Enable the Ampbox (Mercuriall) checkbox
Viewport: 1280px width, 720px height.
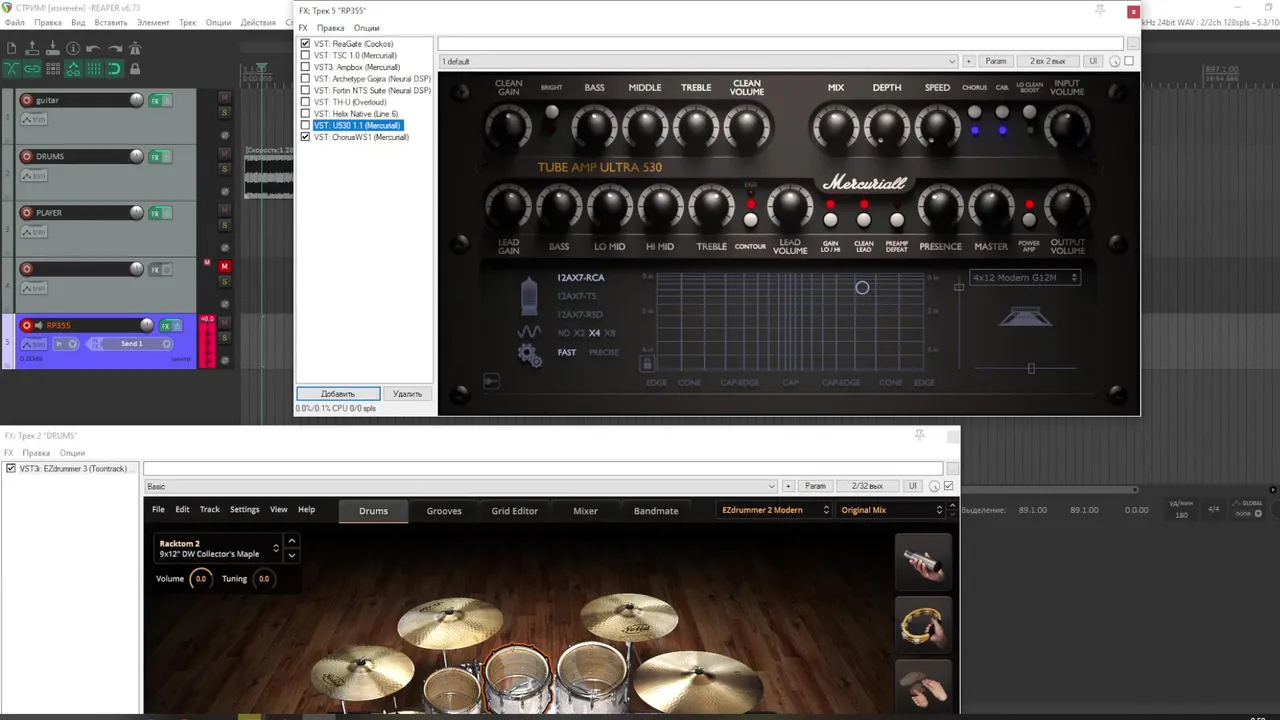click(306, 67)
